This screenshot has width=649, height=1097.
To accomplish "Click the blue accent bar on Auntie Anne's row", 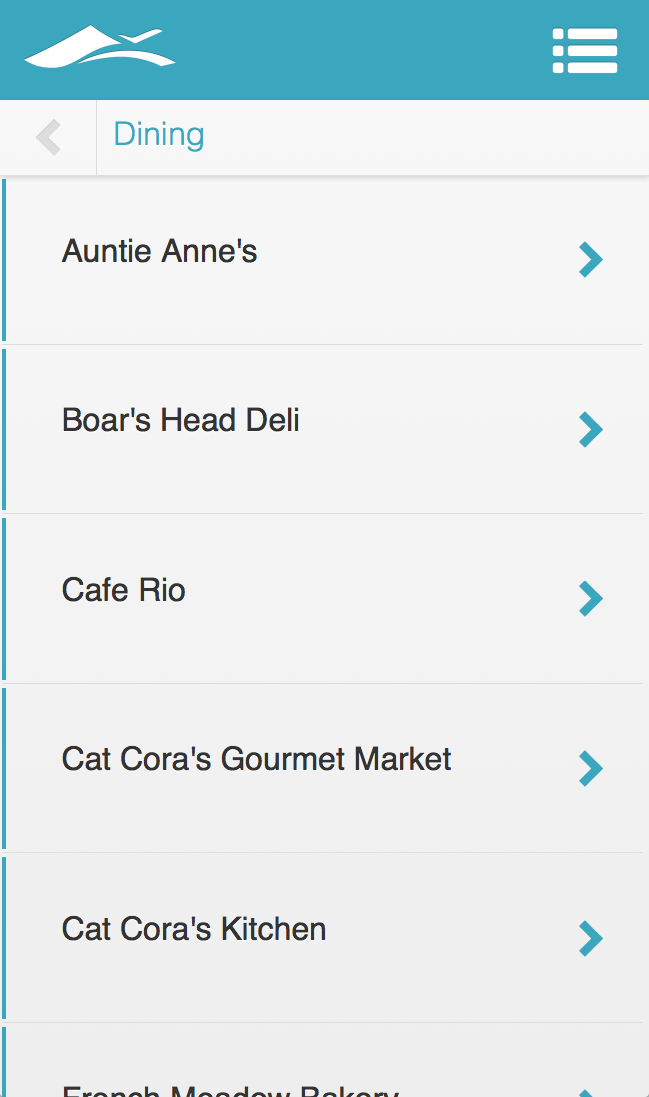I will [4, 260].
